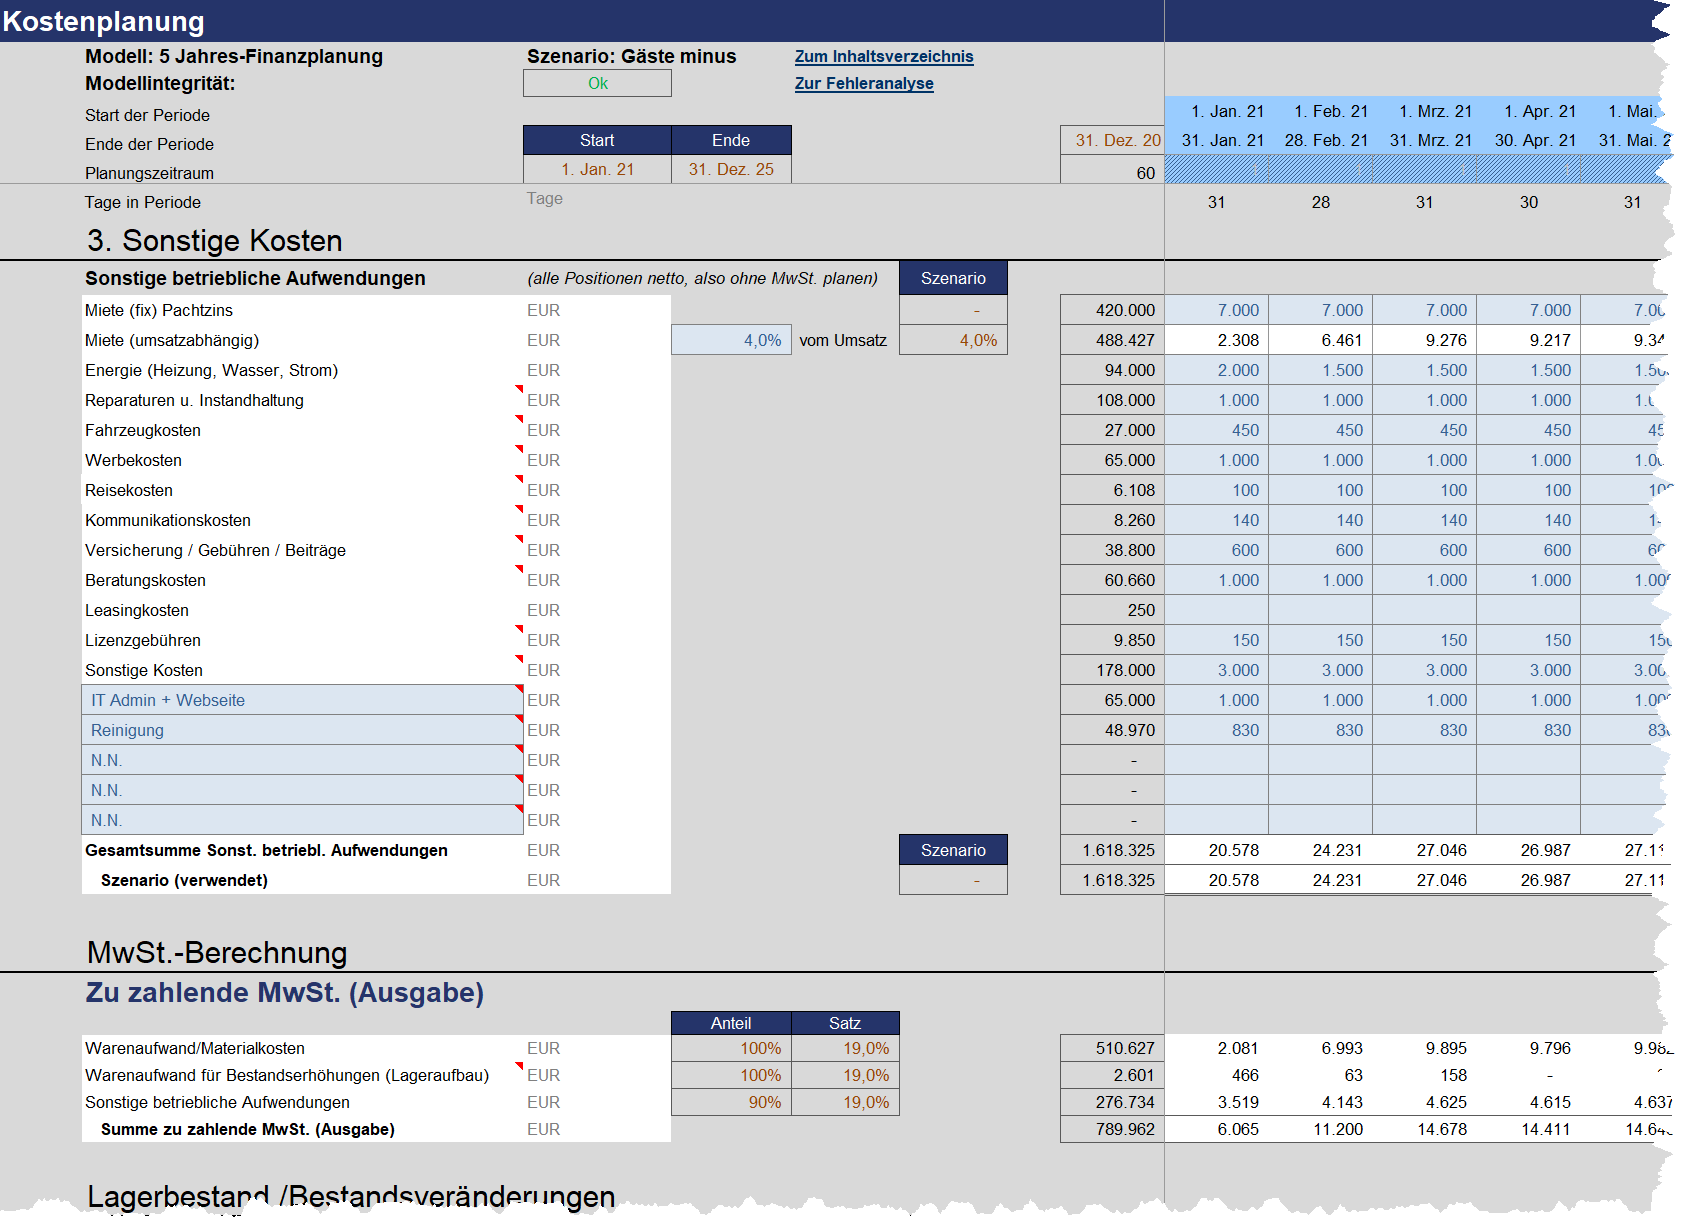
Task: Click the 4,0% vom Umsatz input cell
Action: tap(731, 341)
